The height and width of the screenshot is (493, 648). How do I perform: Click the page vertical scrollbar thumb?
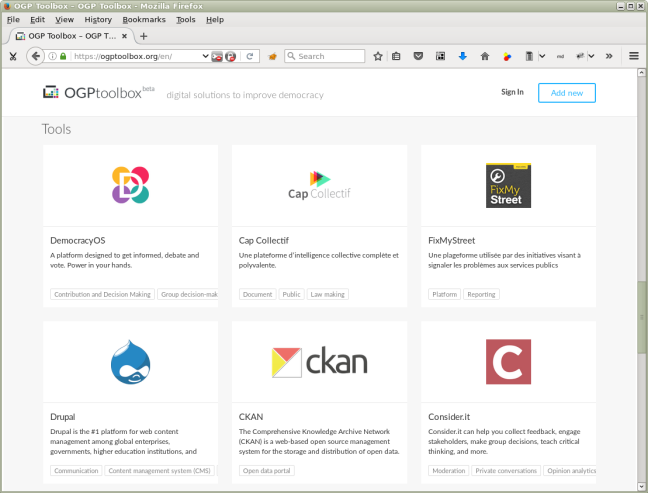coord(641,317)
